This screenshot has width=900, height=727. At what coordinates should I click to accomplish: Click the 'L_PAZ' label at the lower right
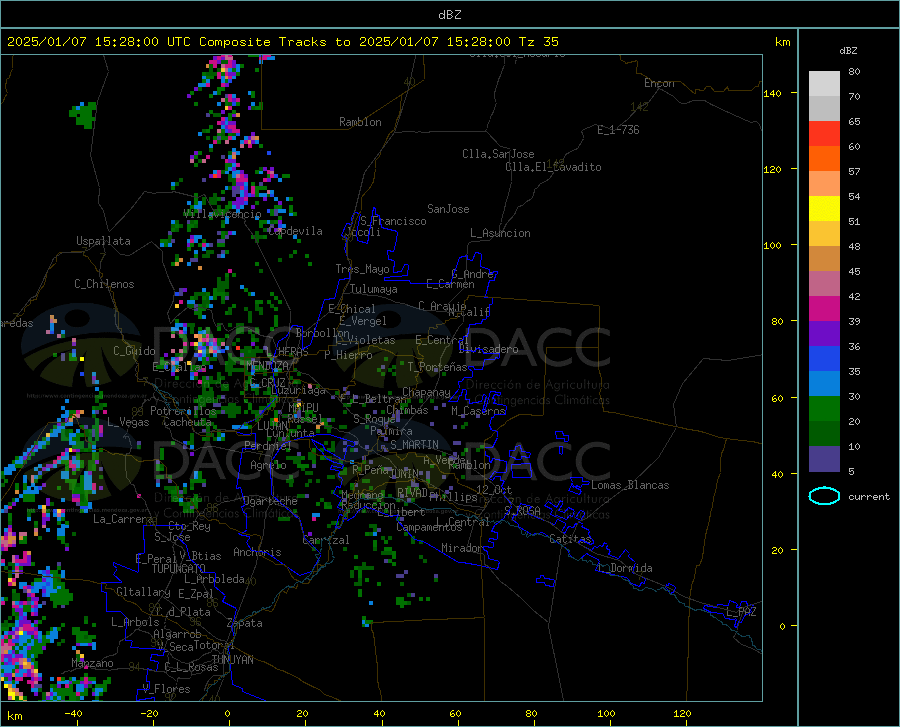(x=741, y=612)
